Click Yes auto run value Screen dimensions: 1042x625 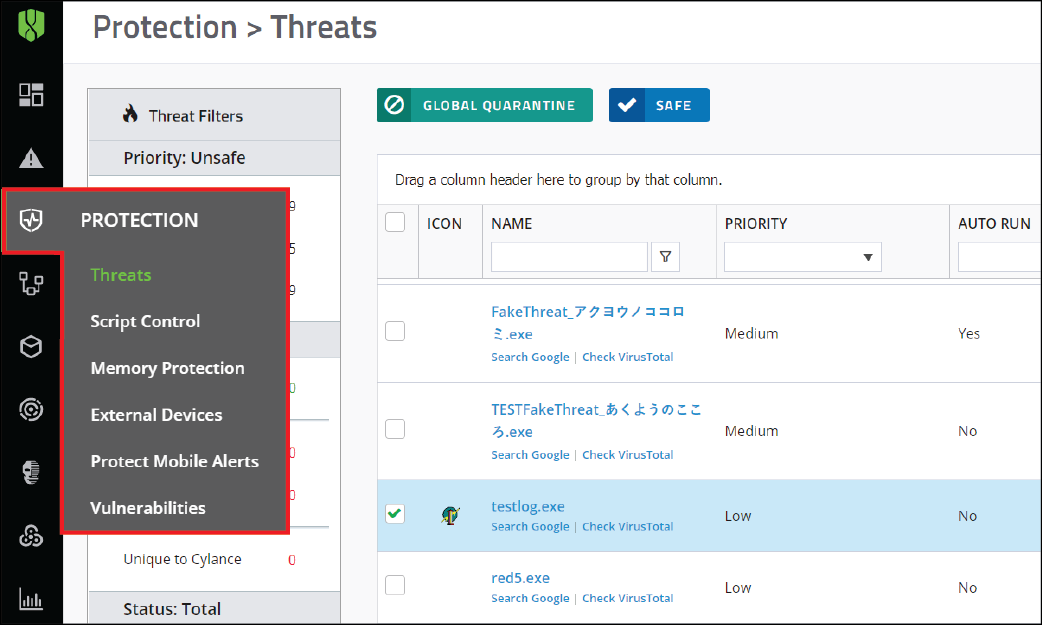(969, 334)
